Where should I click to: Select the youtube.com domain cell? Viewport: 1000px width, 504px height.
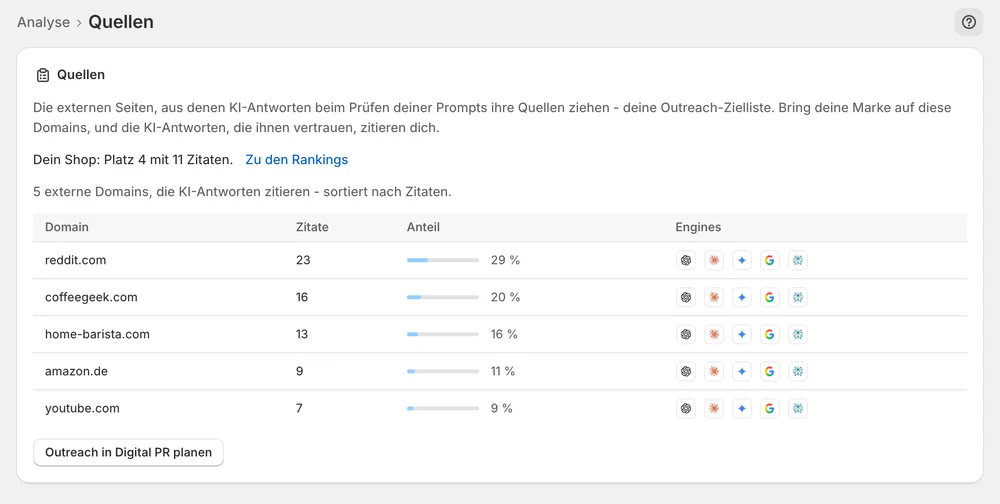[82, 408]
